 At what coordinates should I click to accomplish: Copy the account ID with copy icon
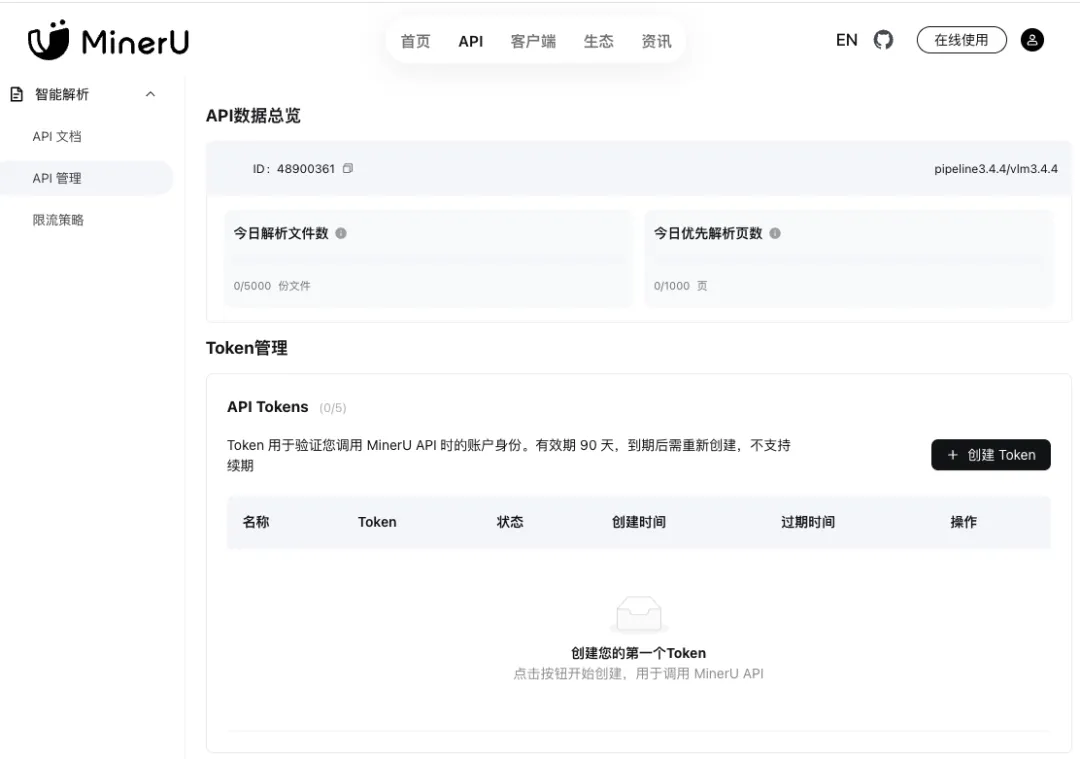tap(348, 168)
